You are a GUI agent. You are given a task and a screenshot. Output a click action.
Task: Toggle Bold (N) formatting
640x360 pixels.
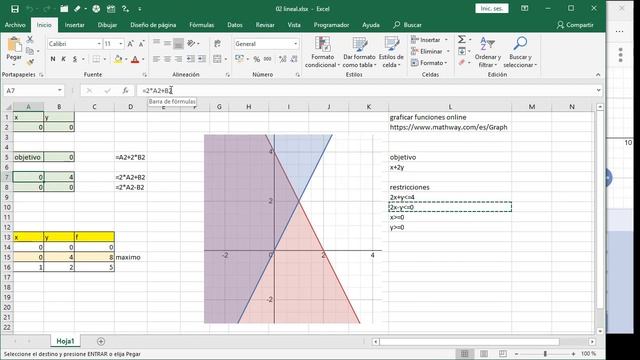point(53,59)
